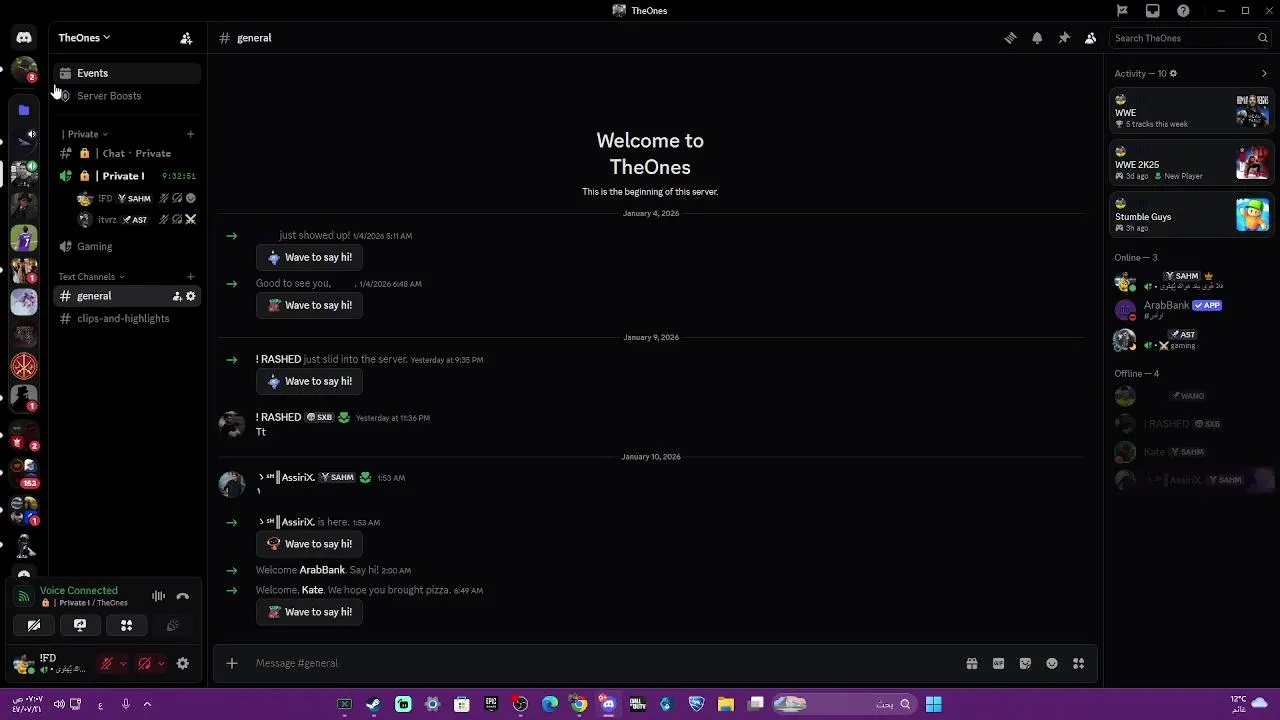
Task: Open Activity settings gear icon
Action: [x=1173, y=73]
